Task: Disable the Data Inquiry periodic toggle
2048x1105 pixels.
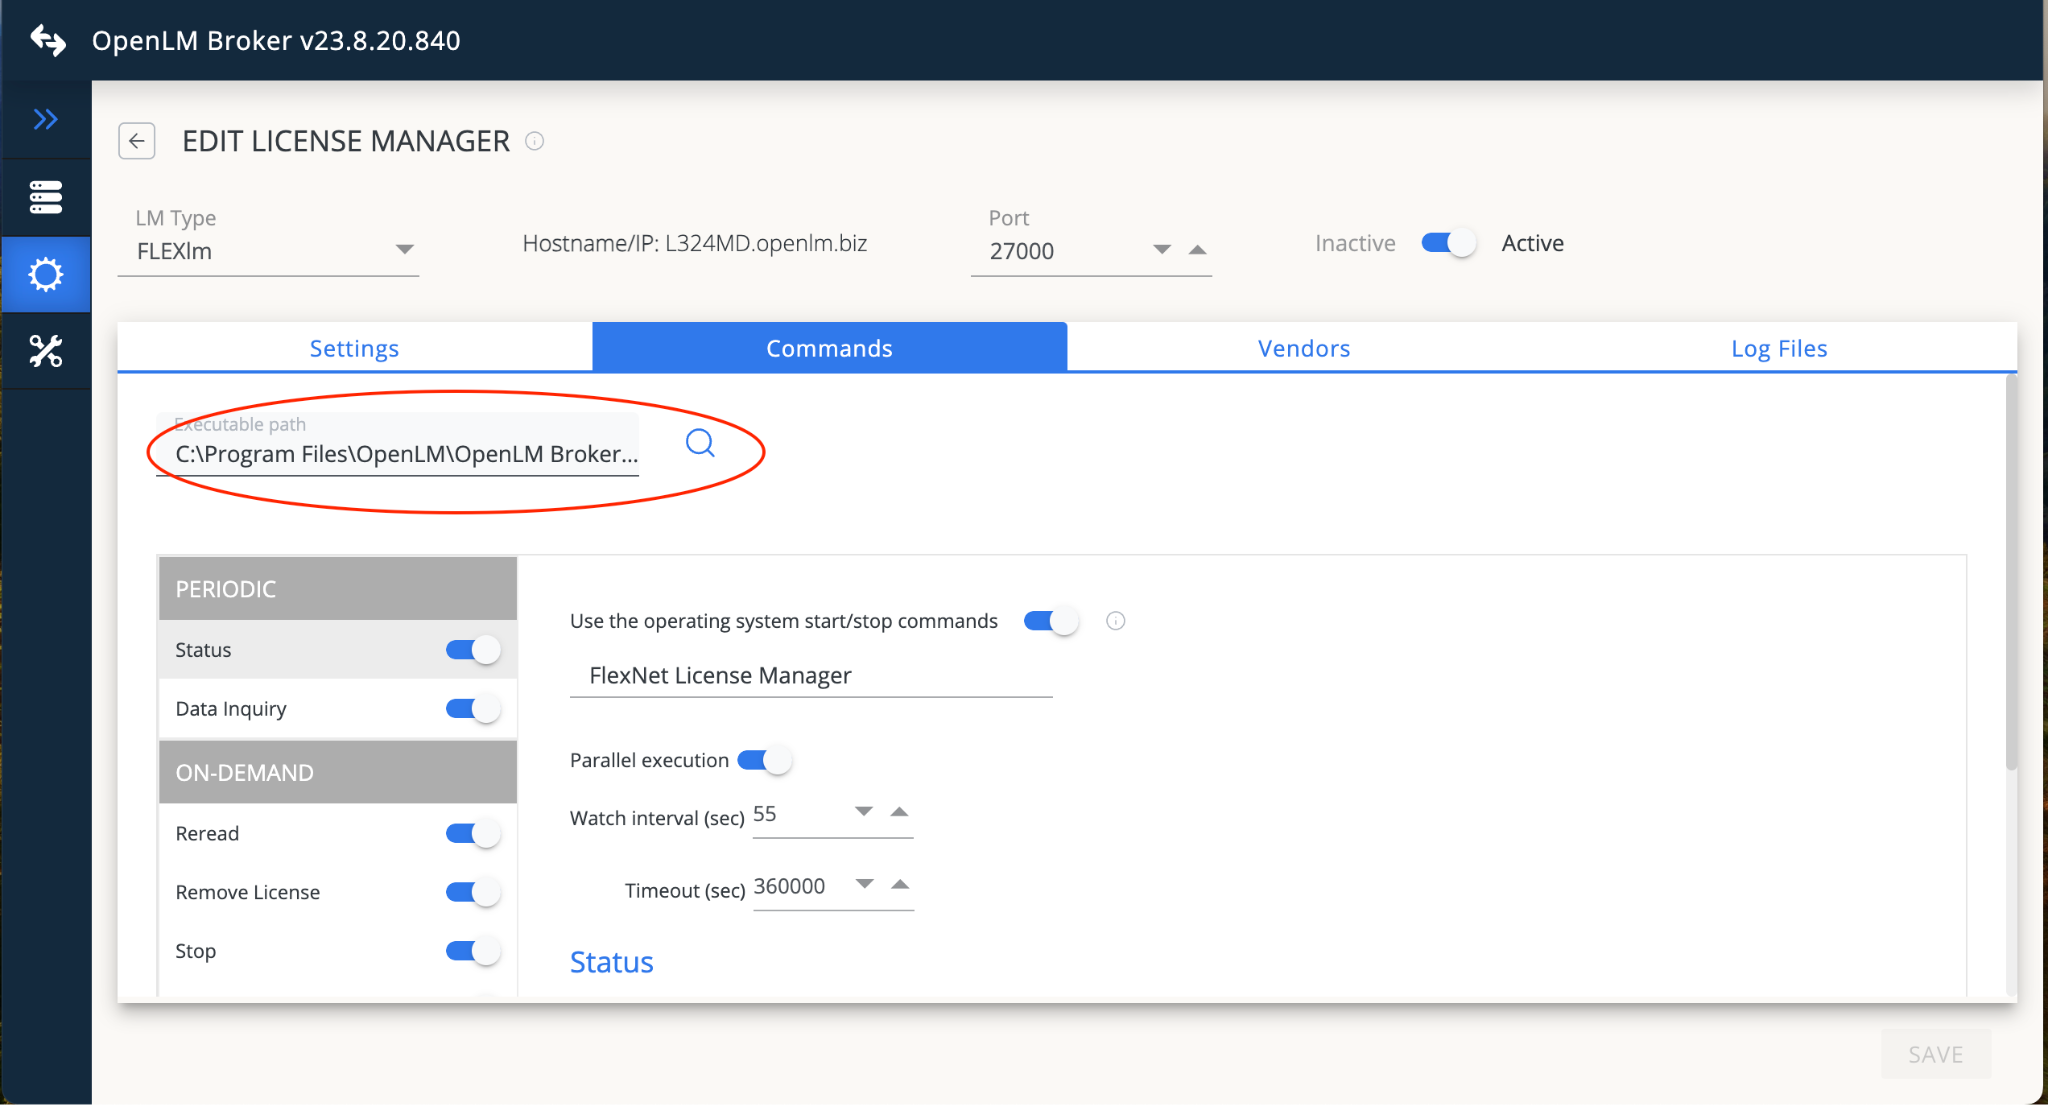Action: point(472,709)
